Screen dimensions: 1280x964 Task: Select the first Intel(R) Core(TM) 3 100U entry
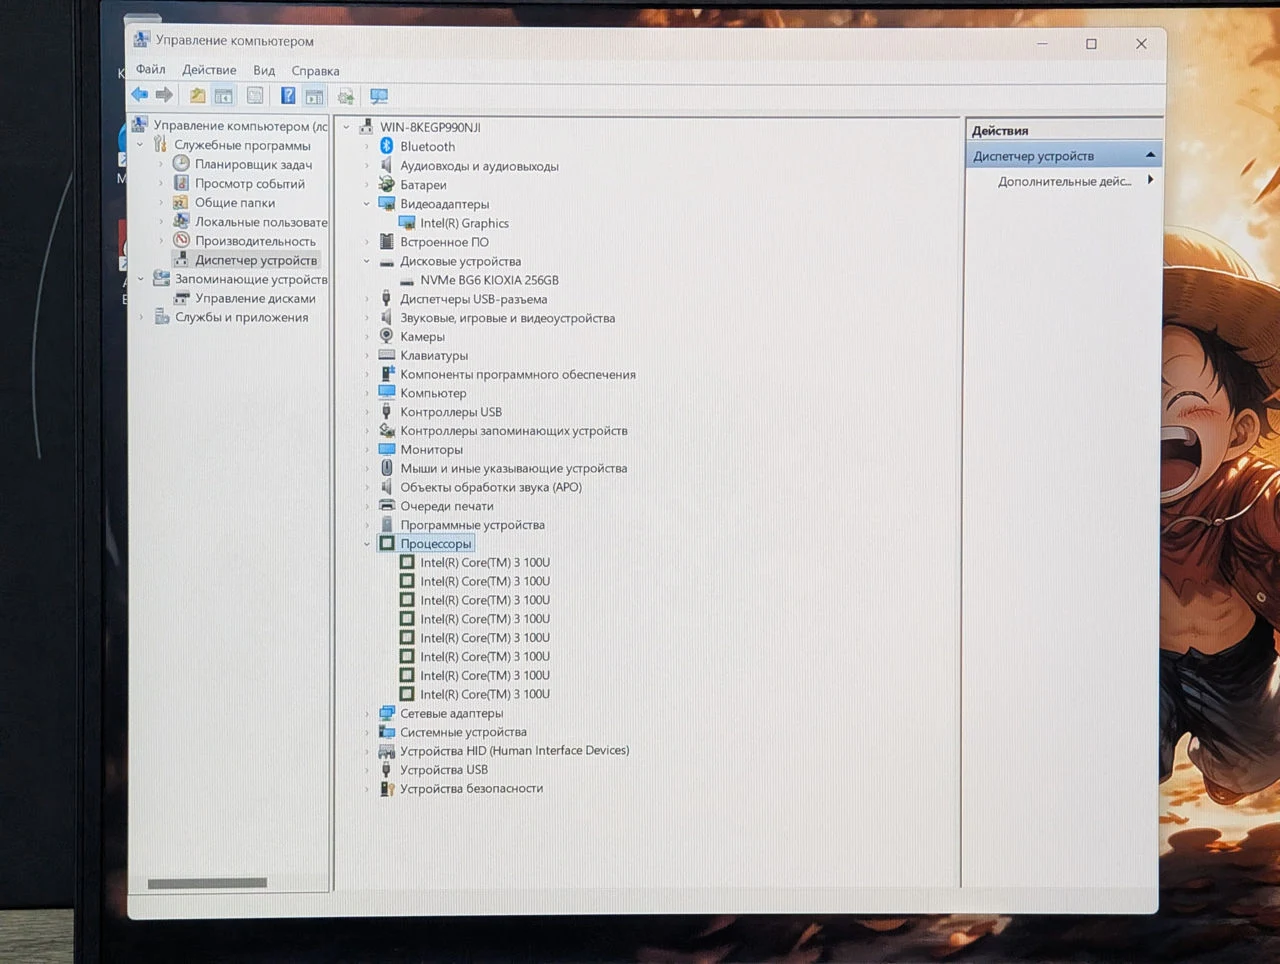click(x=485, y=562)
